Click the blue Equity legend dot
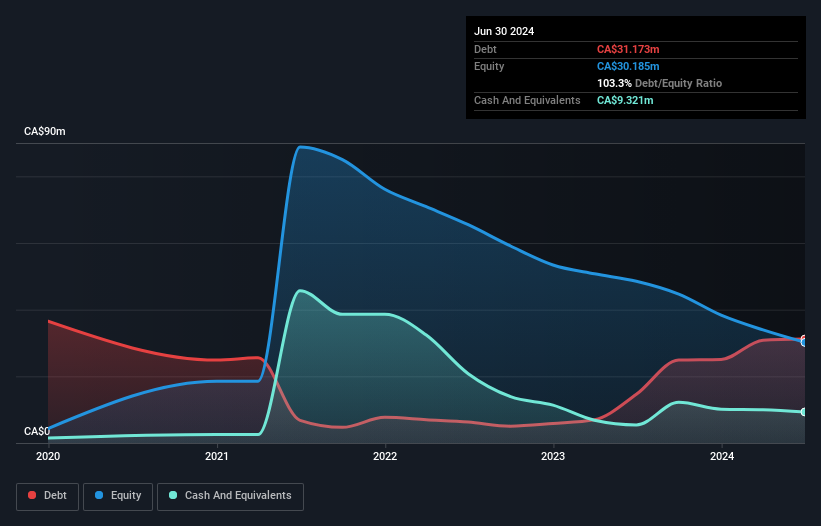 coord(99,495)
